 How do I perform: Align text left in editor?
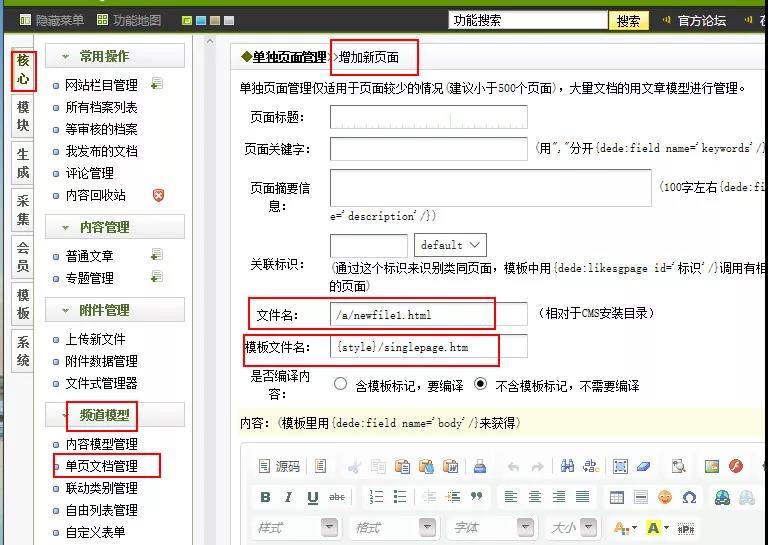pos(511,497)
